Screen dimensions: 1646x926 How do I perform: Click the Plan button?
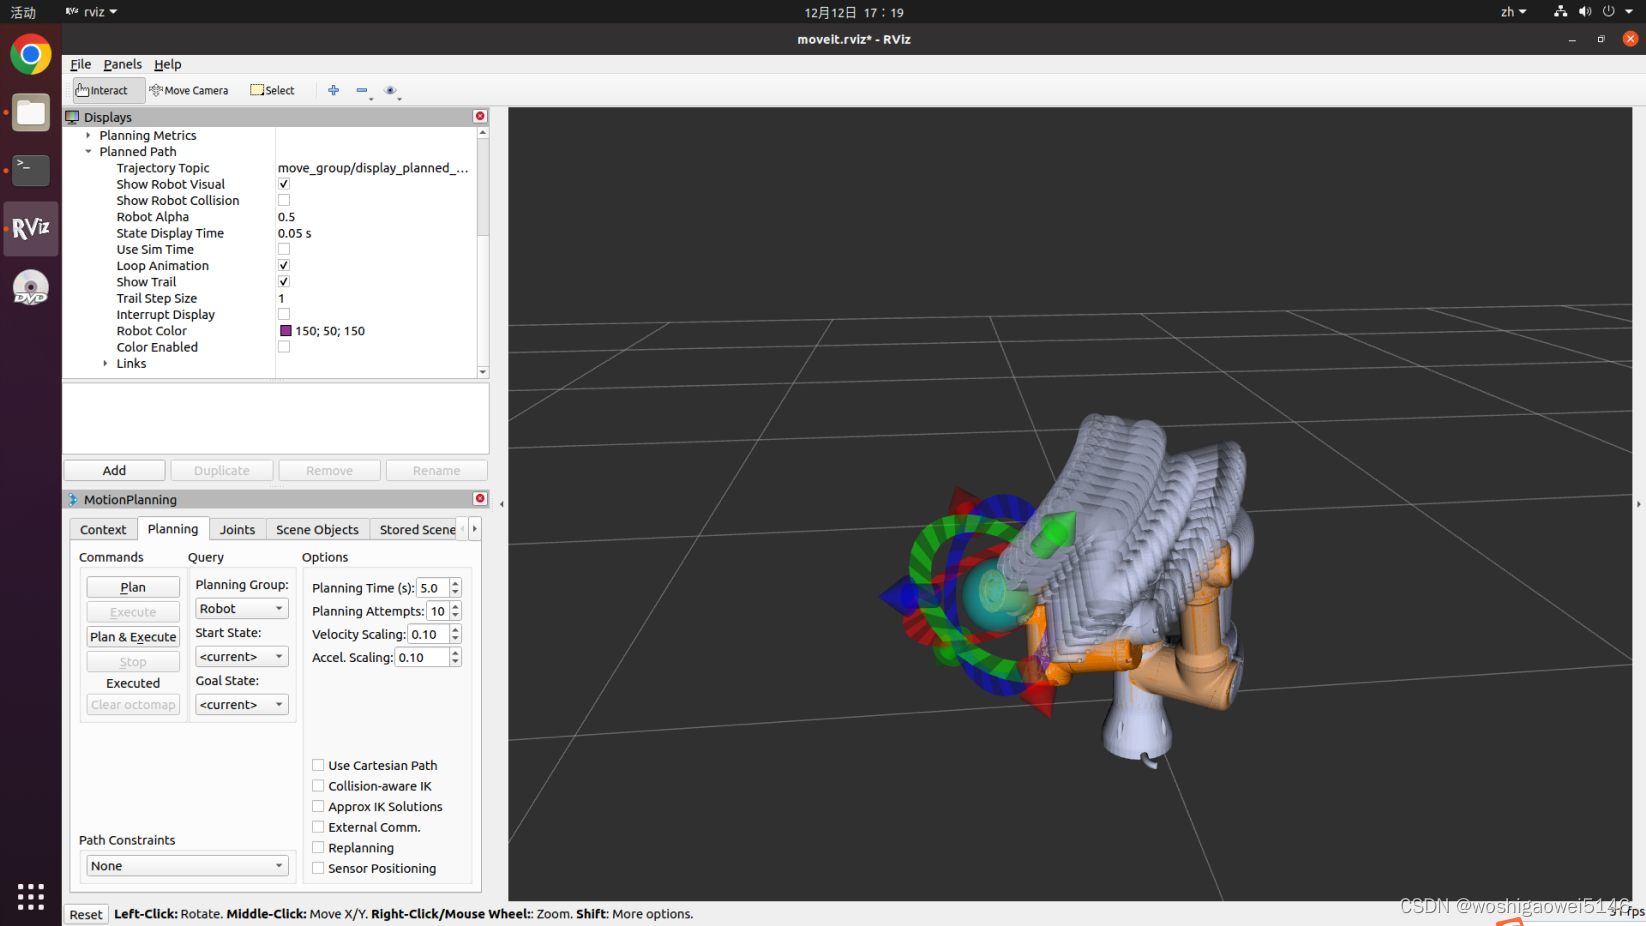coord(133,587)
